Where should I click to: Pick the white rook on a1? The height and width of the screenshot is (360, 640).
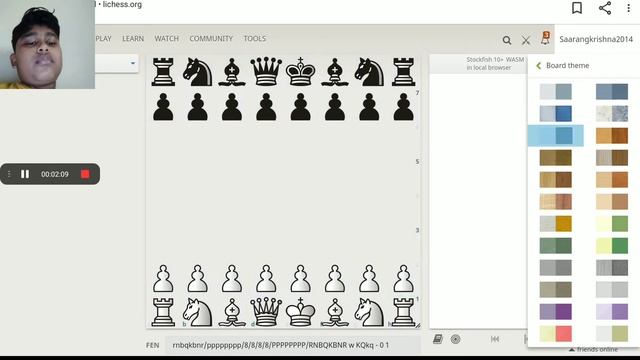tap(163, 312)
